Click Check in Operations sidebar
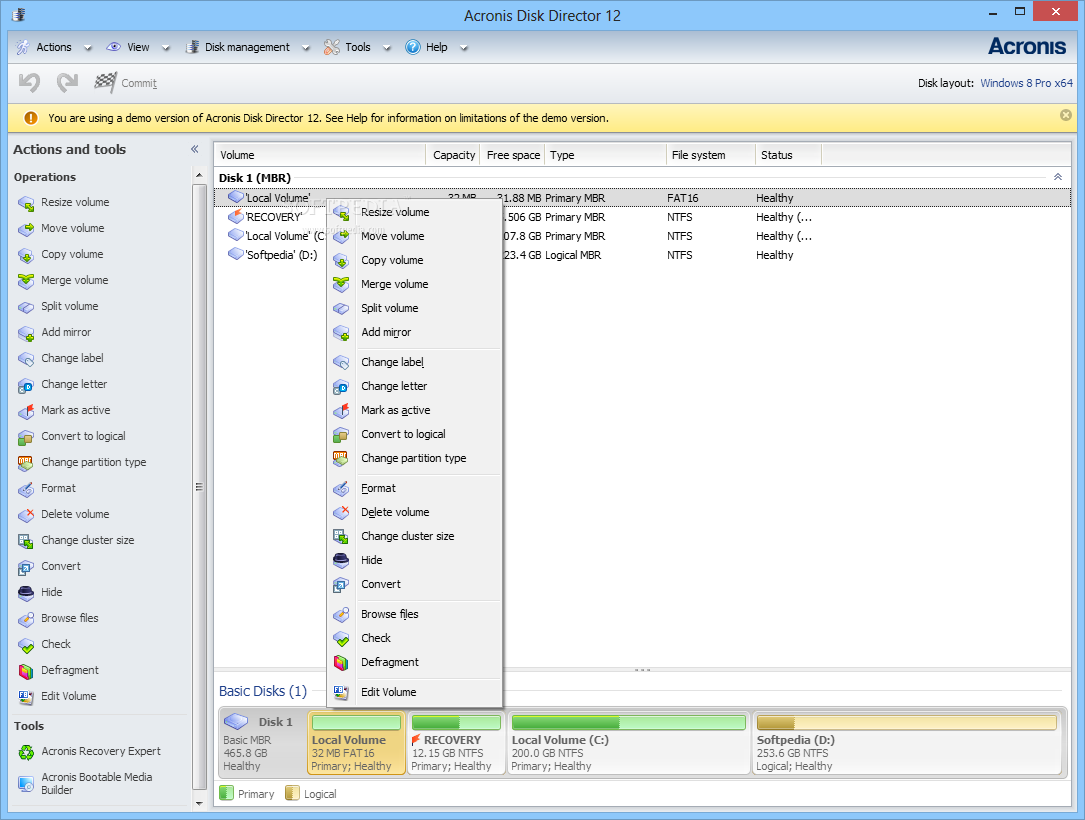 pos(56,644)
